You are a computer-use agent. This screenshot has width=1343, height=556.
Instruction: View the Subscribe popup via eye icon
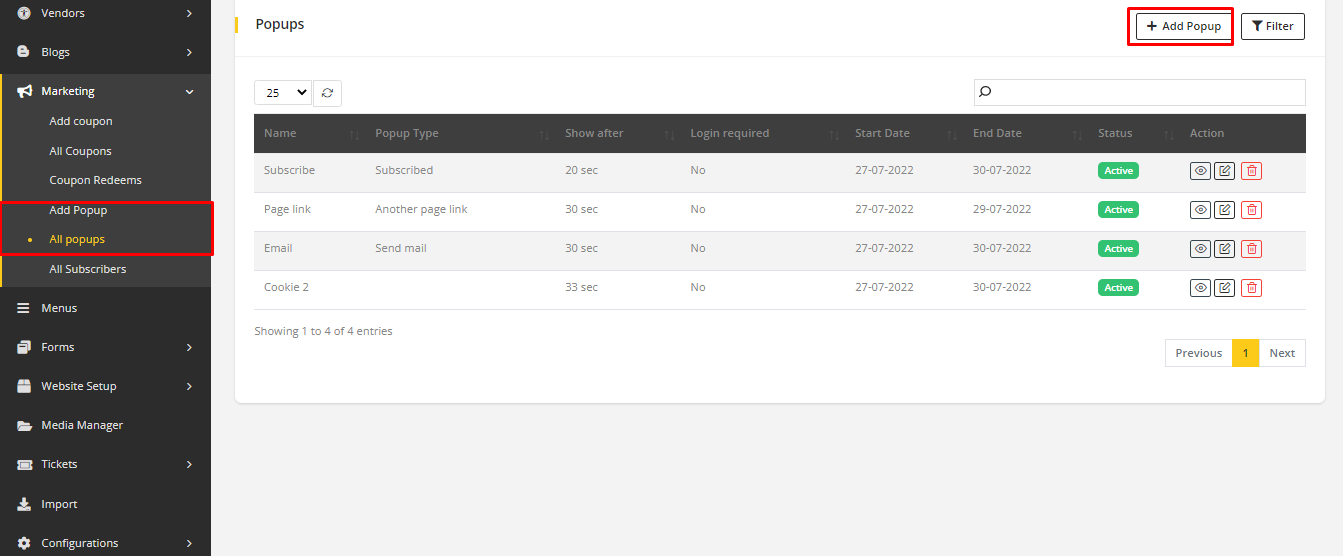1200,171
